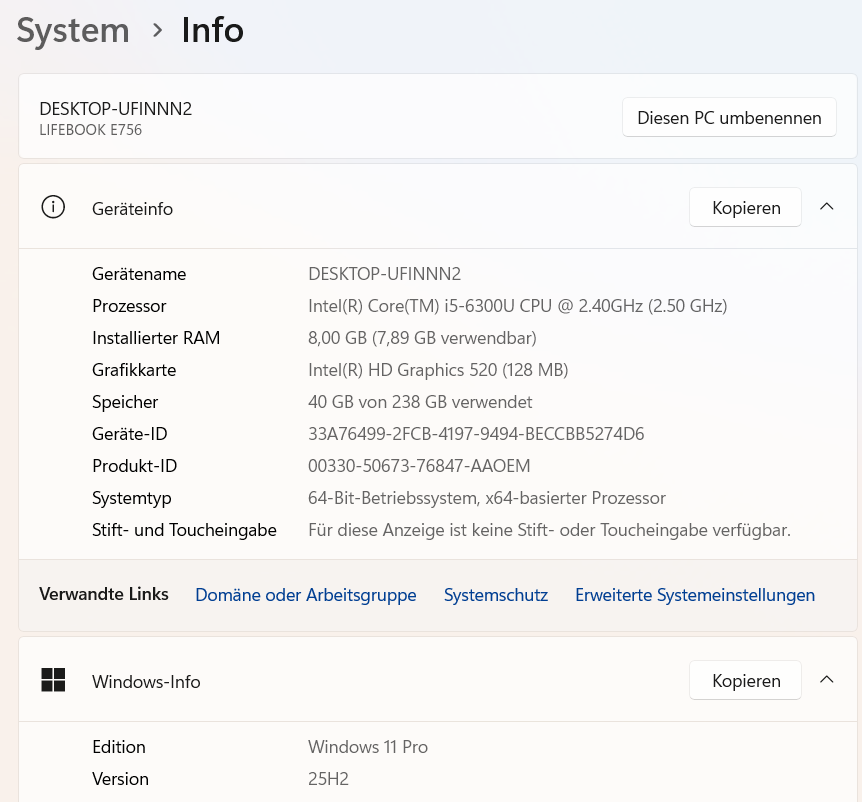Click the Windows 11 Pro edition value

tap(368, 746)
